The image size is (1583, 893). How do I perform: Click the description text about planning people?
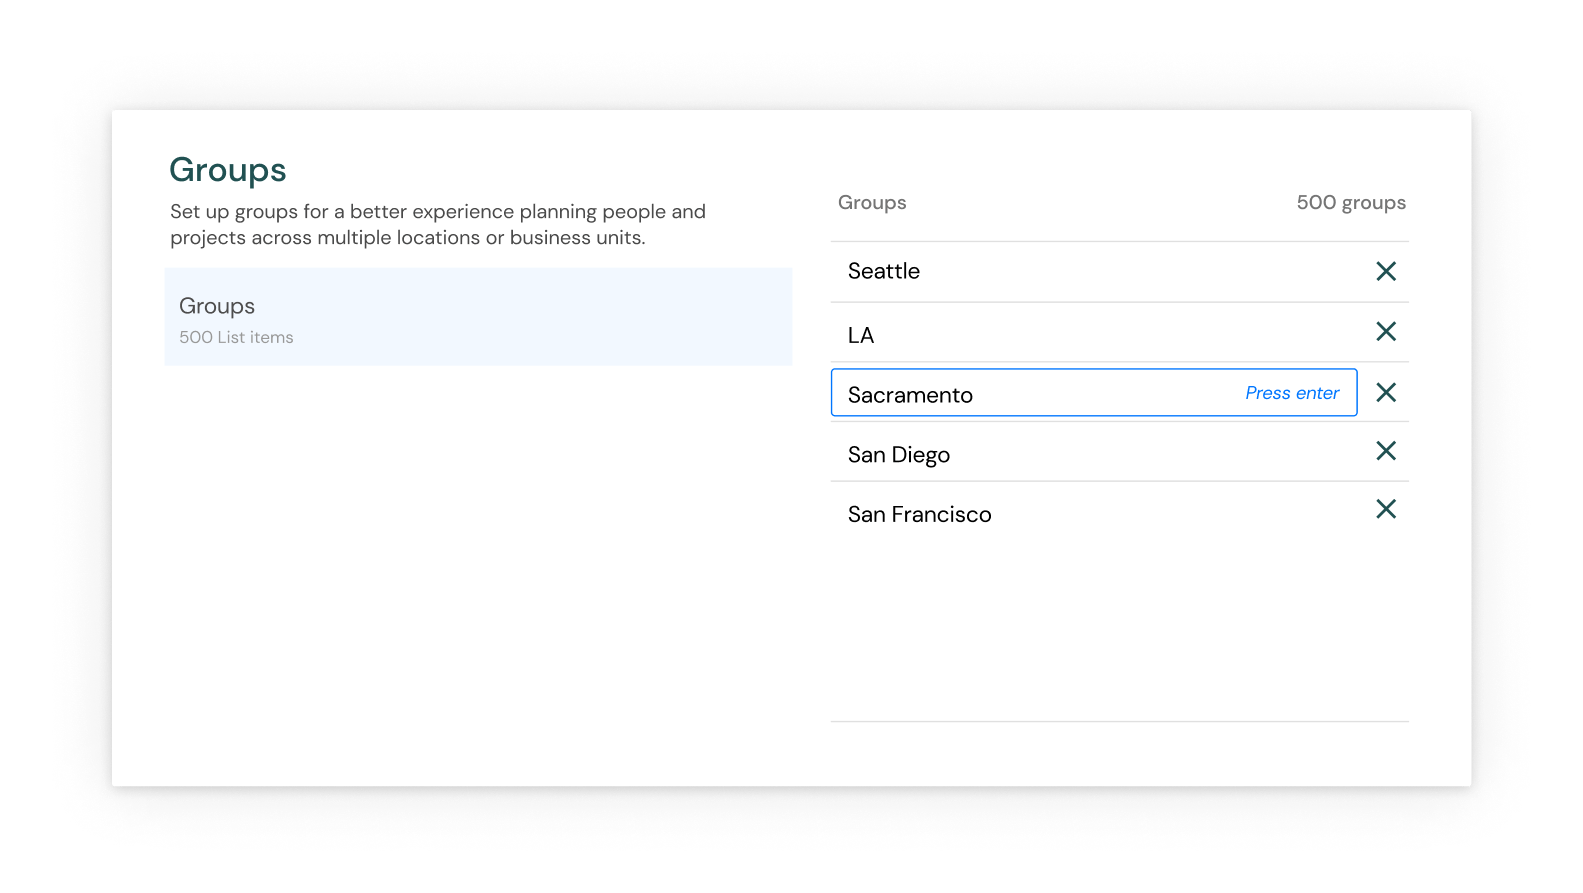pyautogui.click(x=438, y=224)
